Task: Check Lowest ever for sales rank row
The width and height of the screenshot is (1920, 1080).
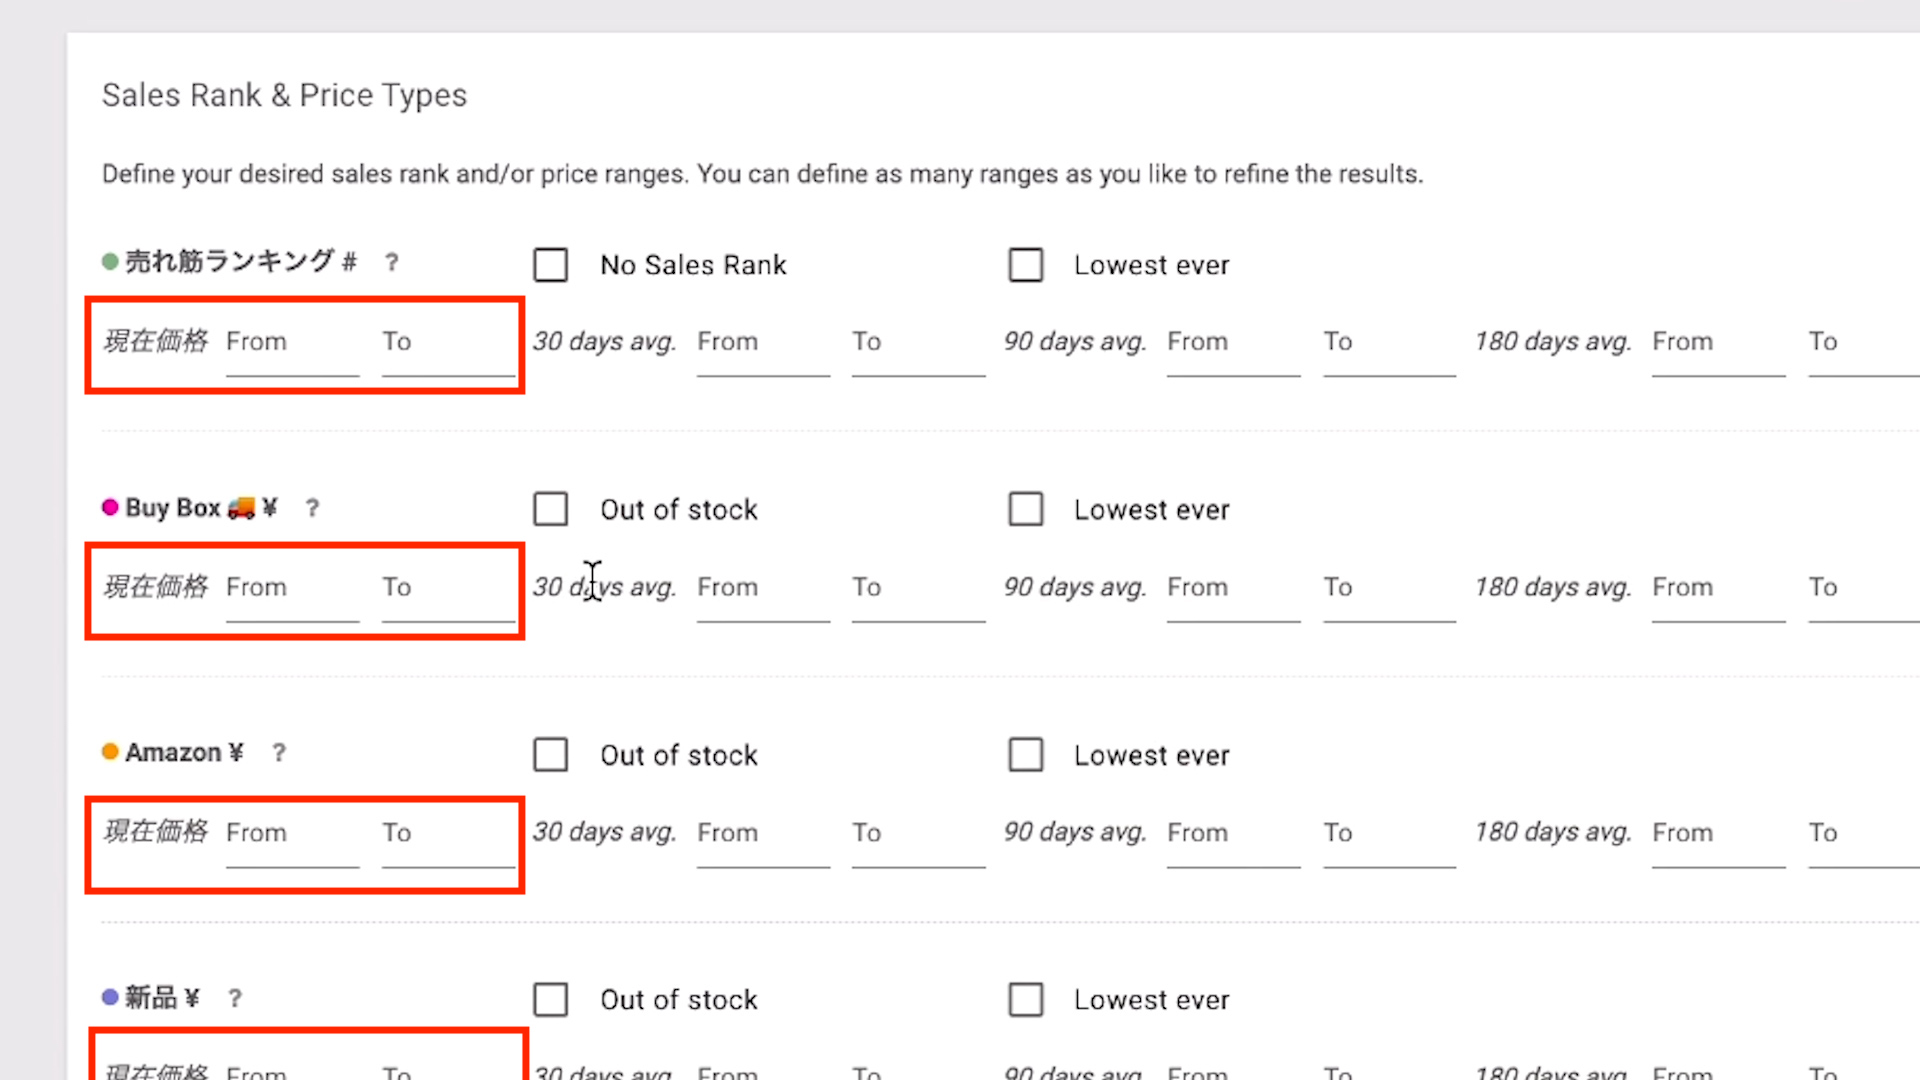Action: [x=1026, y=265]
